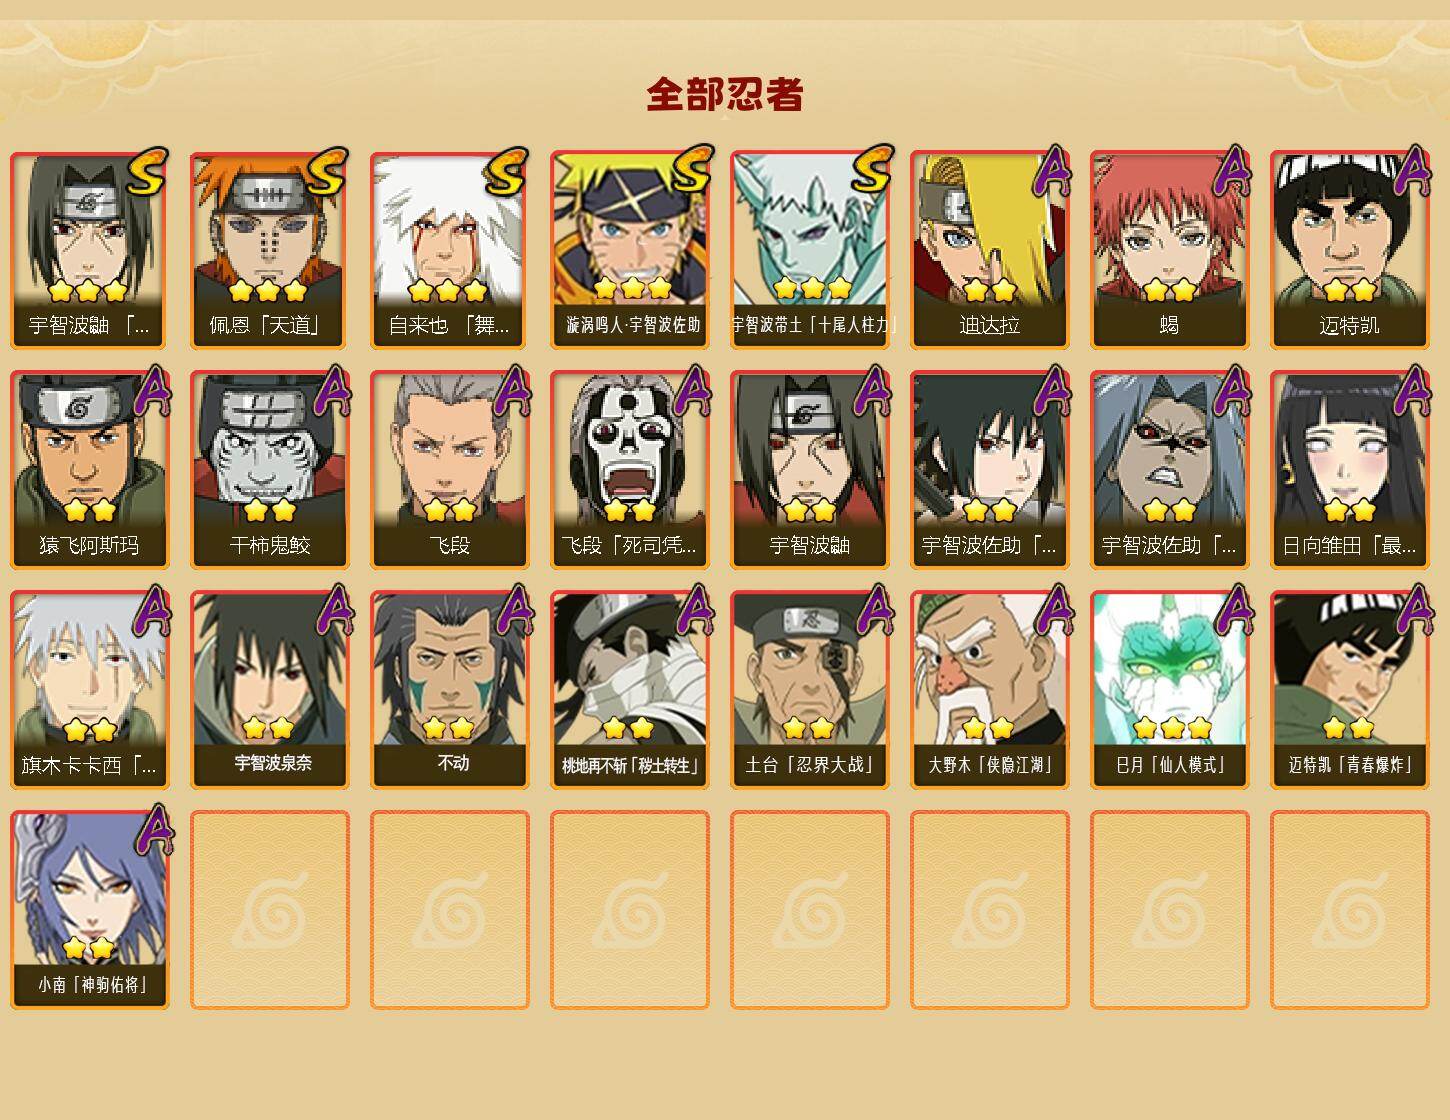The image size is (1450, 1120).
Task: Choose the 蝎 ninja card
Action: (1170, 250)
